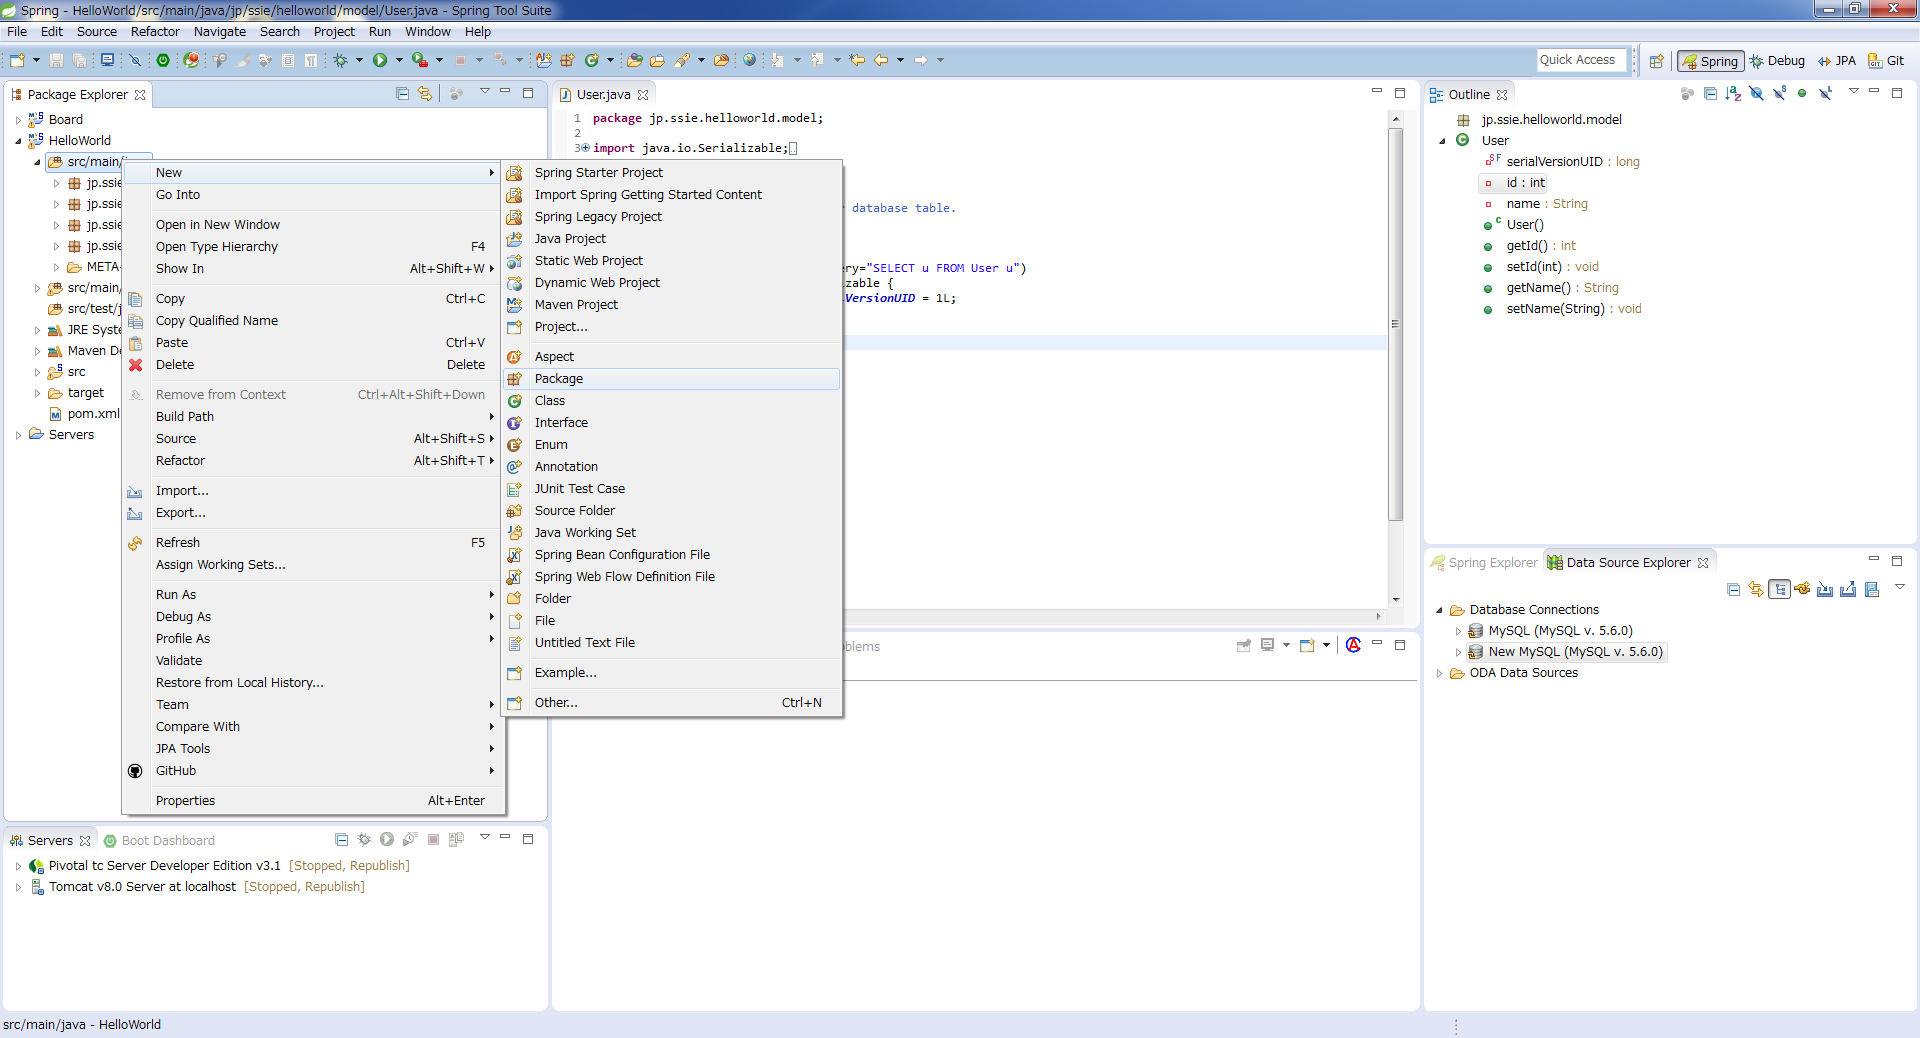Click the web browser globe icon in the toolbar
Screen dimensions: 1920x1038
749,61
